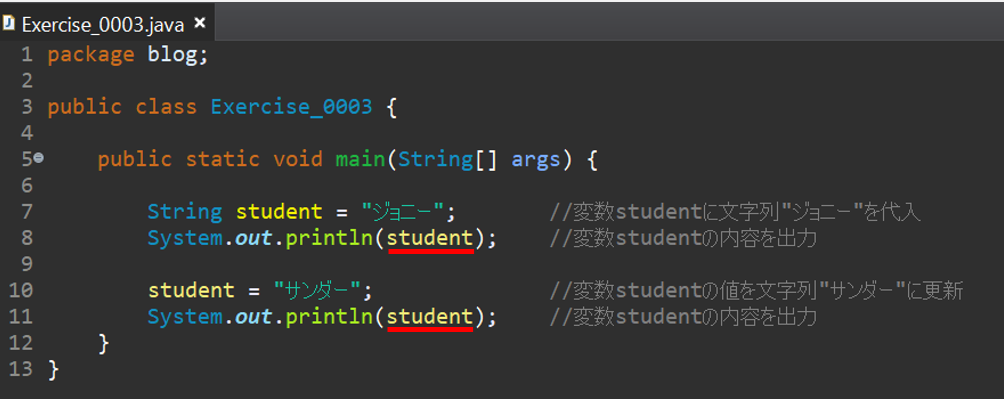Click the 'main' method name

[360, 159]
